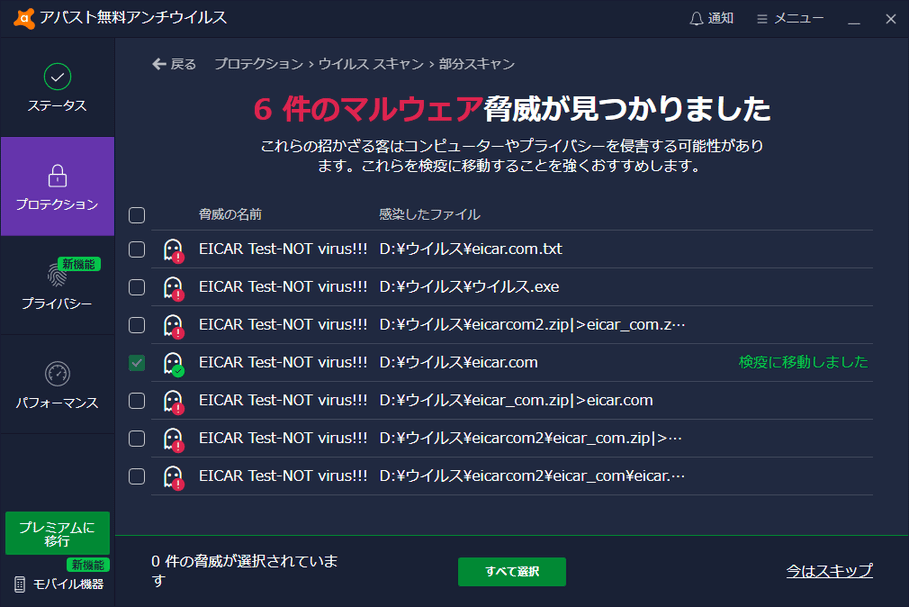Viewport: 909px width, 607px height.
Task: Select the プロテクション lock icon
Action: (57, 176)
